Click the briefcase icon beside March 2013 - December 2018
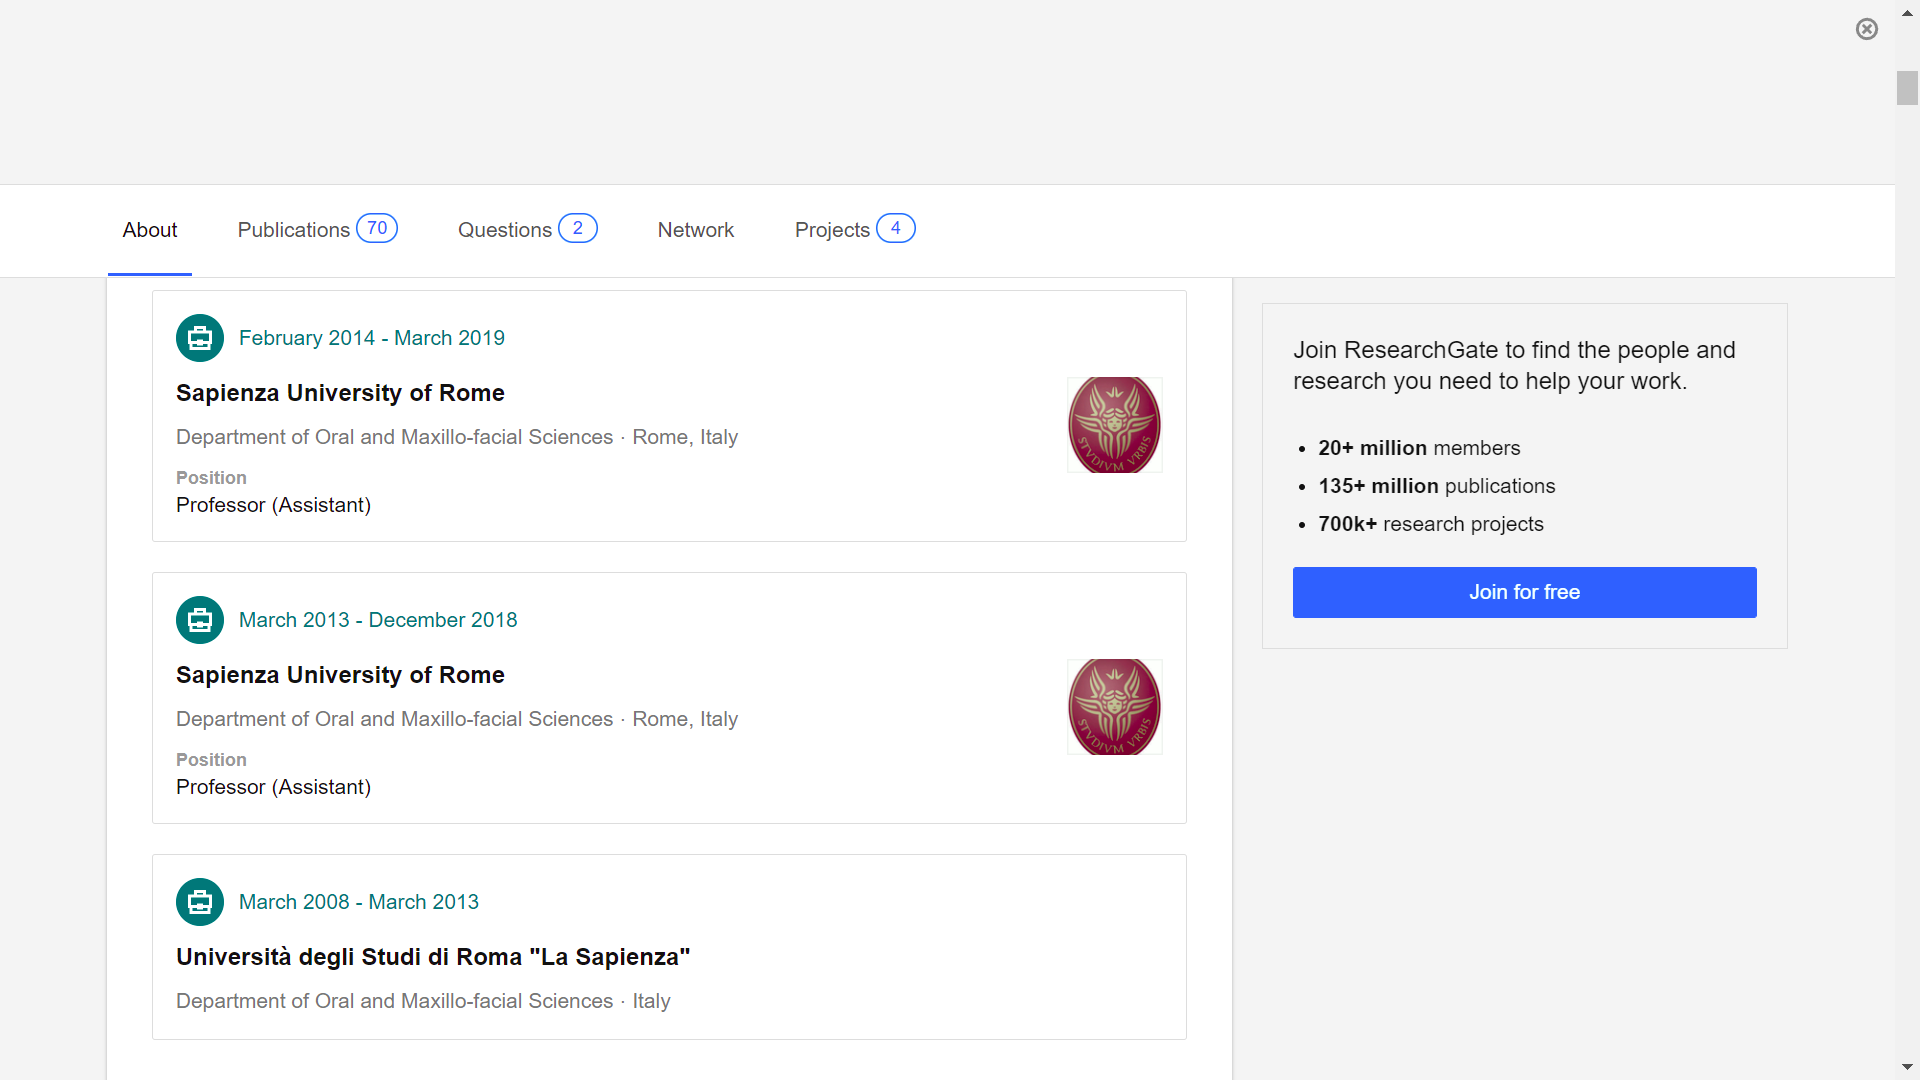 pyautogui.click(x=200, y=620)
